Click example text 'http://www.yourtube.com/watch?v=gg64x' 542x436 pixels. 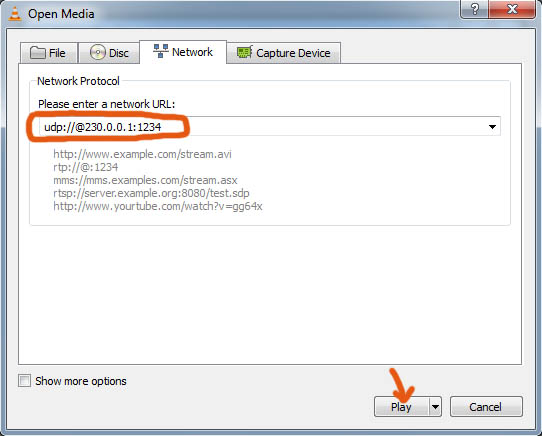[x=158, y=206]
